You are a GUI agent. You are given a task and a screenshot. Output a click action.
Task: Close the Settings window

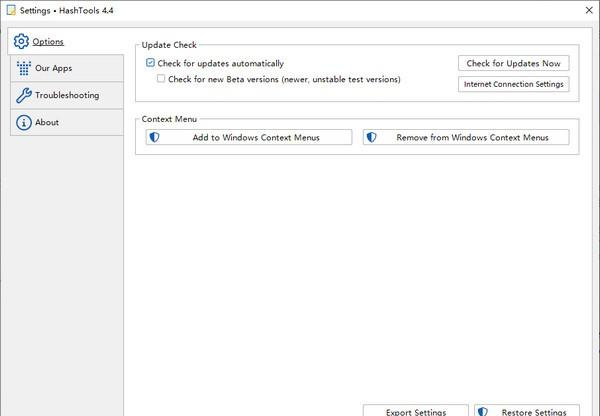click(589, 10)
